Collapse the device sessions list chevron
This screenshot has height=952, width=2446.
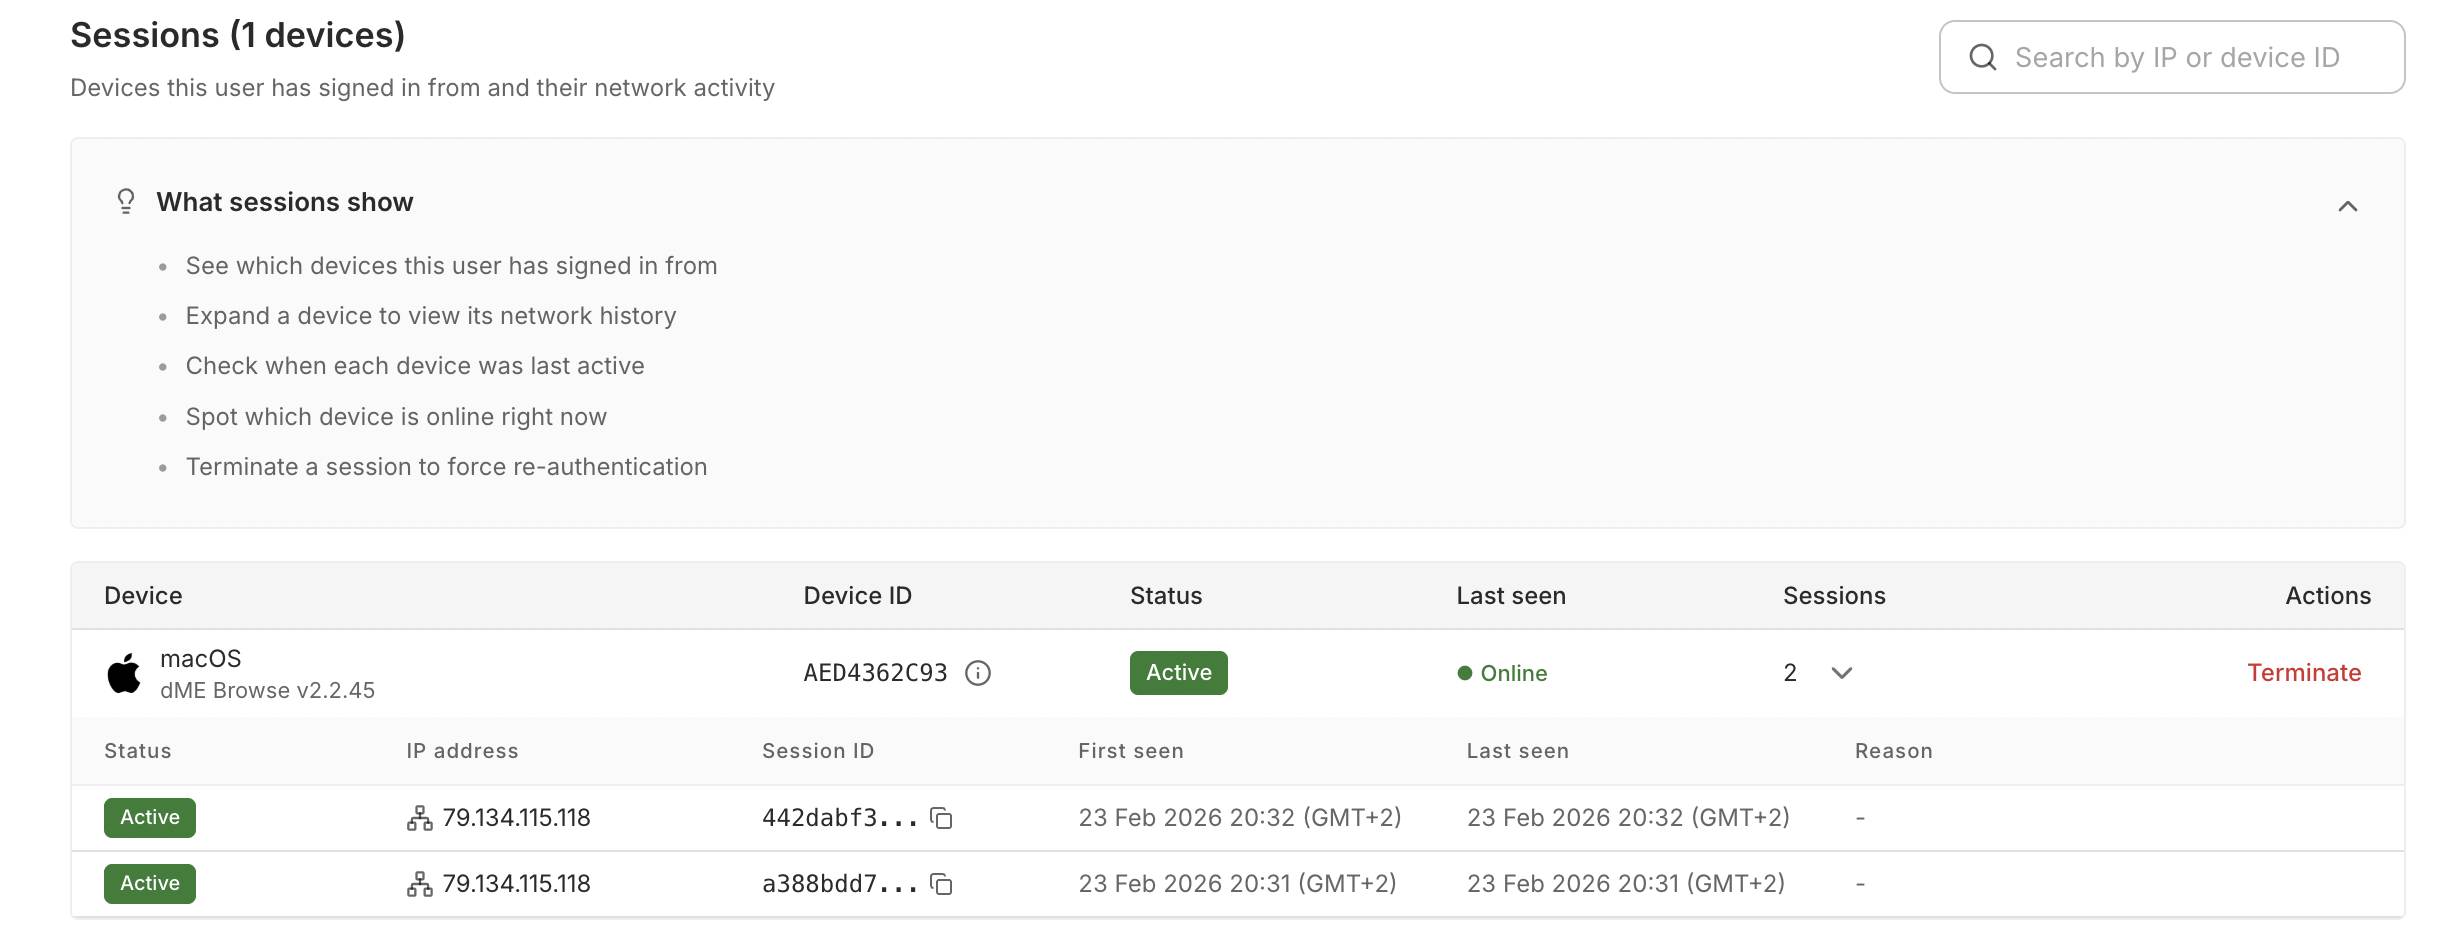[x=1841, y=673]
